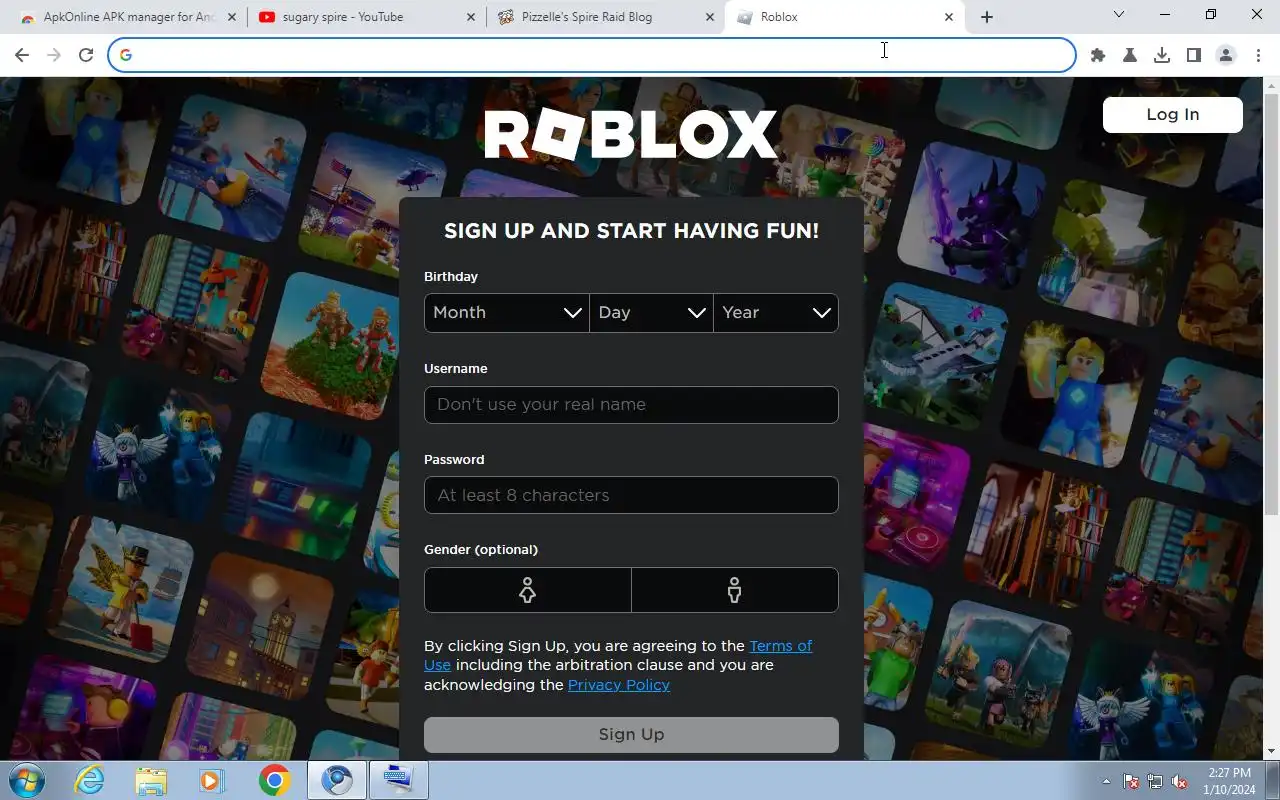The image size is (1280, 800).
Task: Switch to the Chromium taskbar window
Action: click(337, 780)
